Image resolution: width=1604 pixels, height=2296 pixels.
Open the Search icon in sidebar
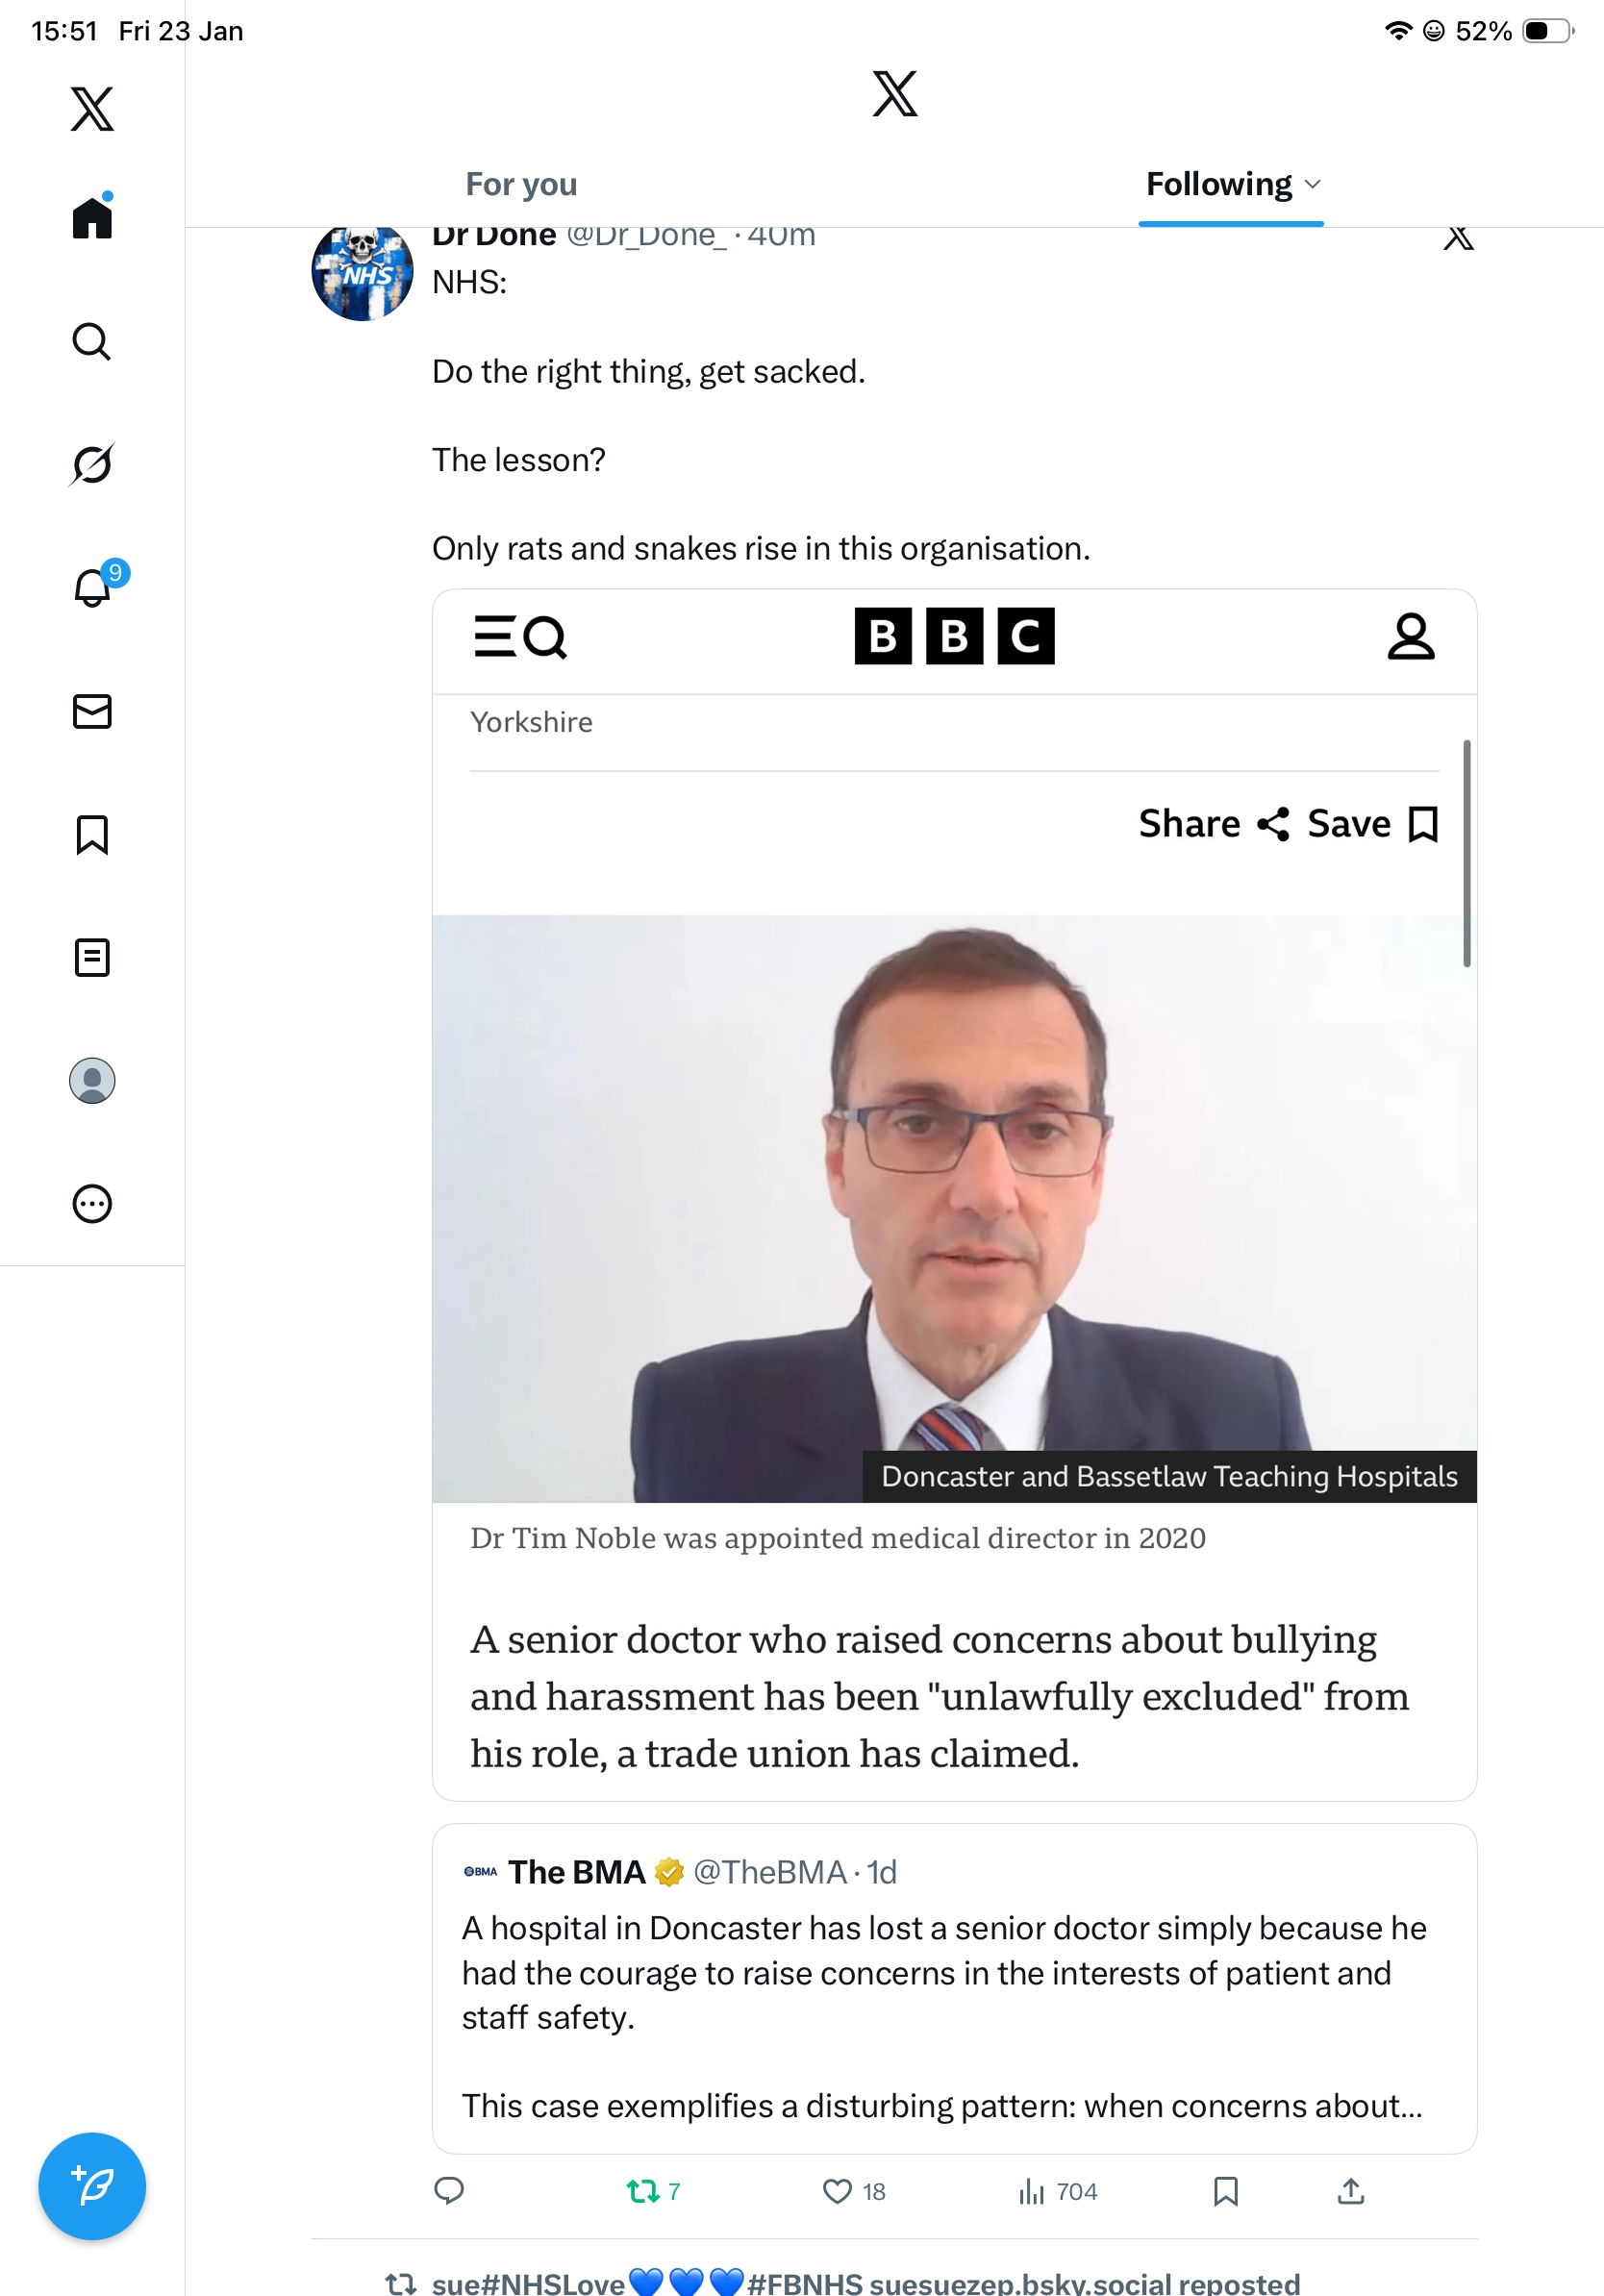[92, 341]
